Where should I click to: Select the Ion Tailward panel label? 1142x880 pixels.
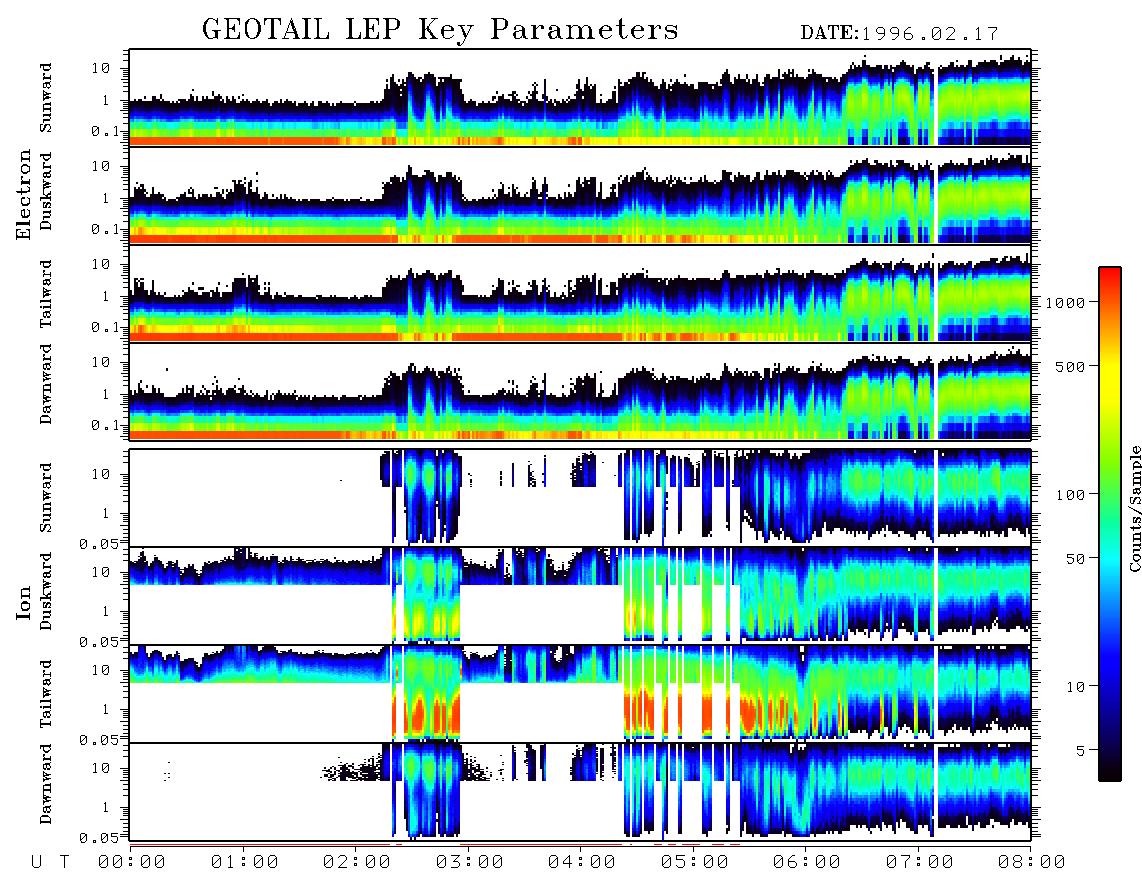pos(46,694)
